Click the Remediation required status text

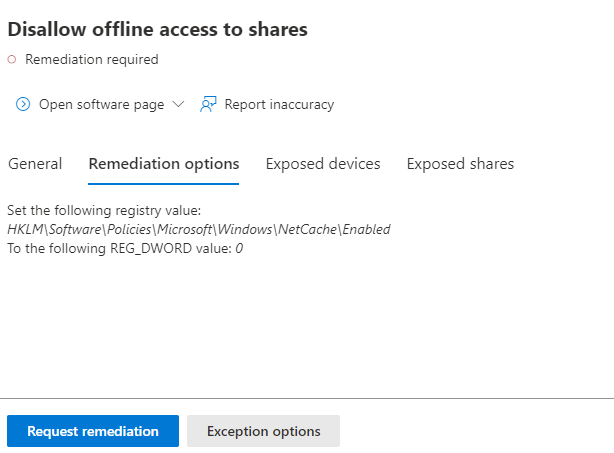[x=92, y=60]
